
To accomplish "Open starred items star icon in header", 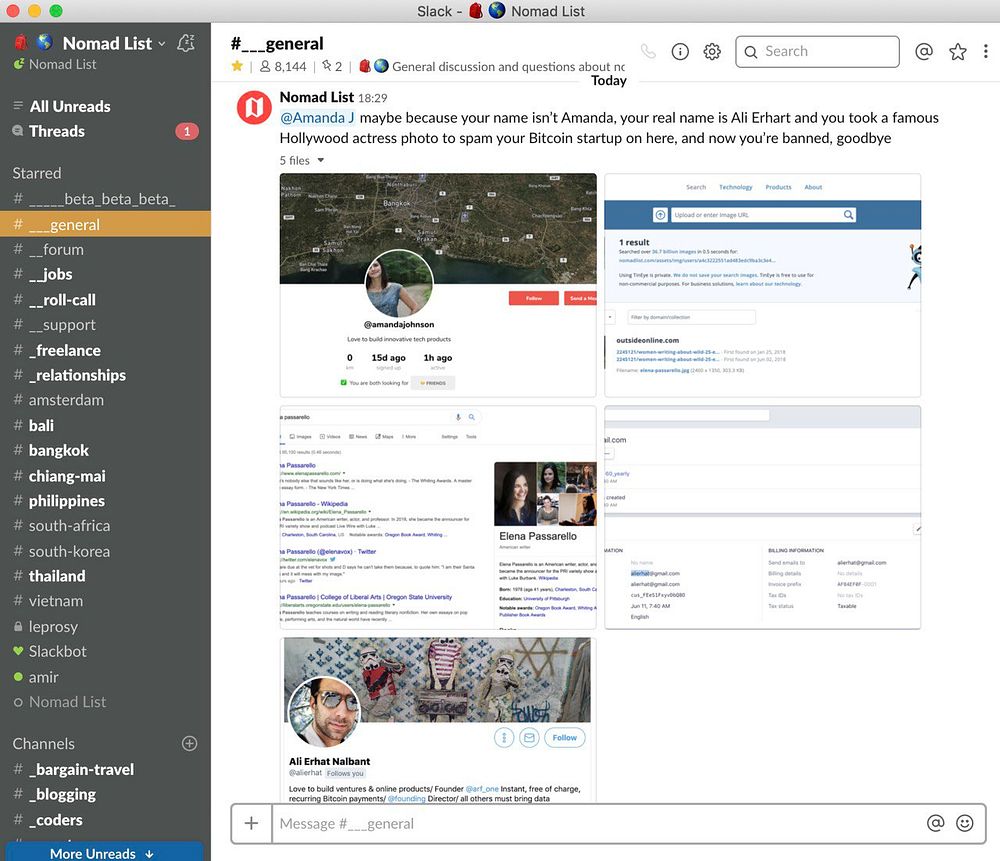I will [x=957, y=52].
